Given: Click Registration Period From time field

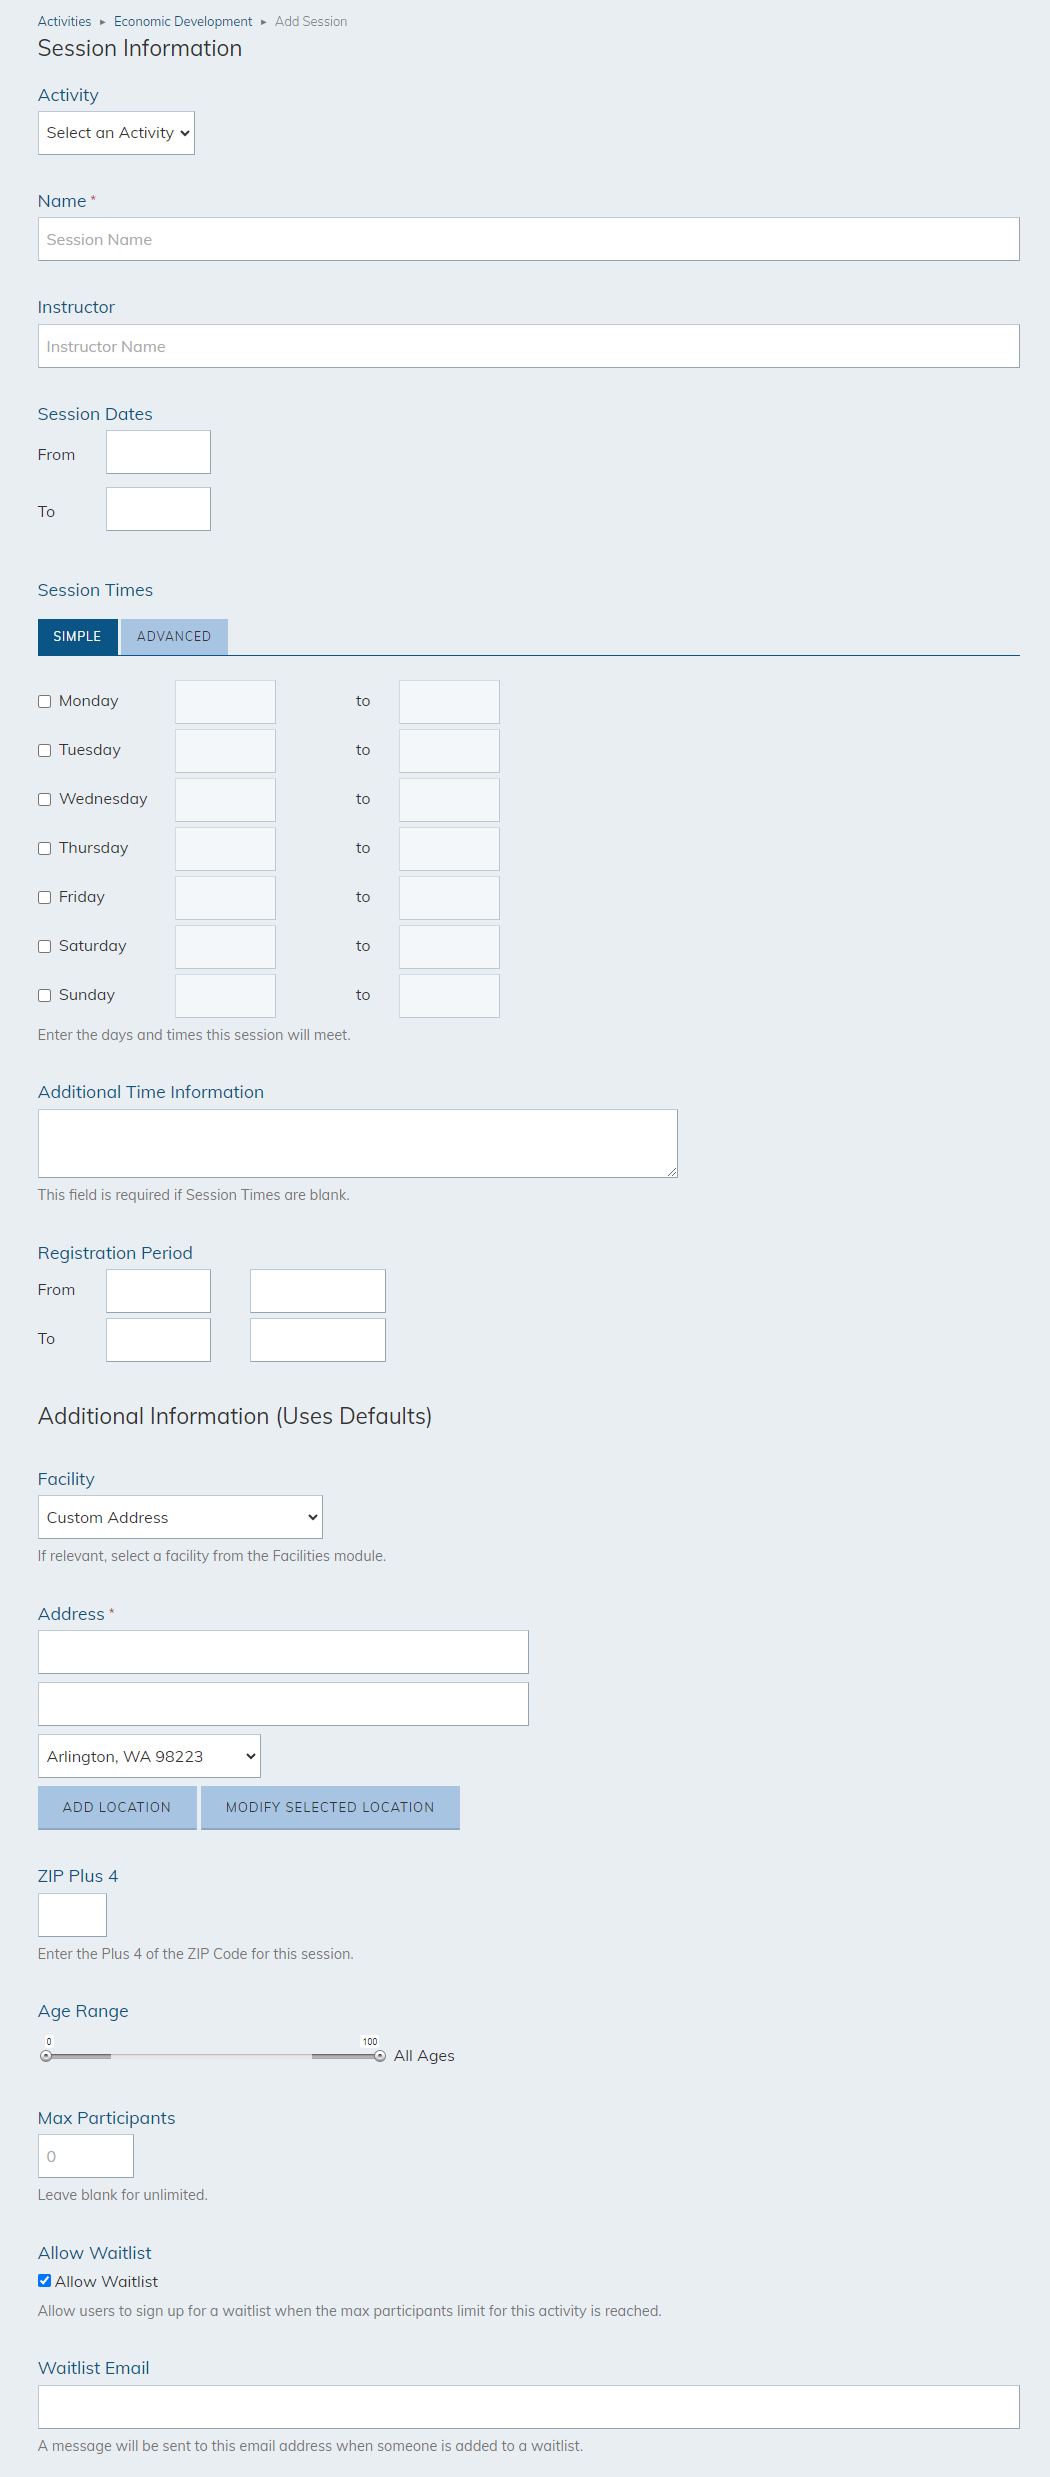Looking at the screenshot, I should [x=318, y=1291].
